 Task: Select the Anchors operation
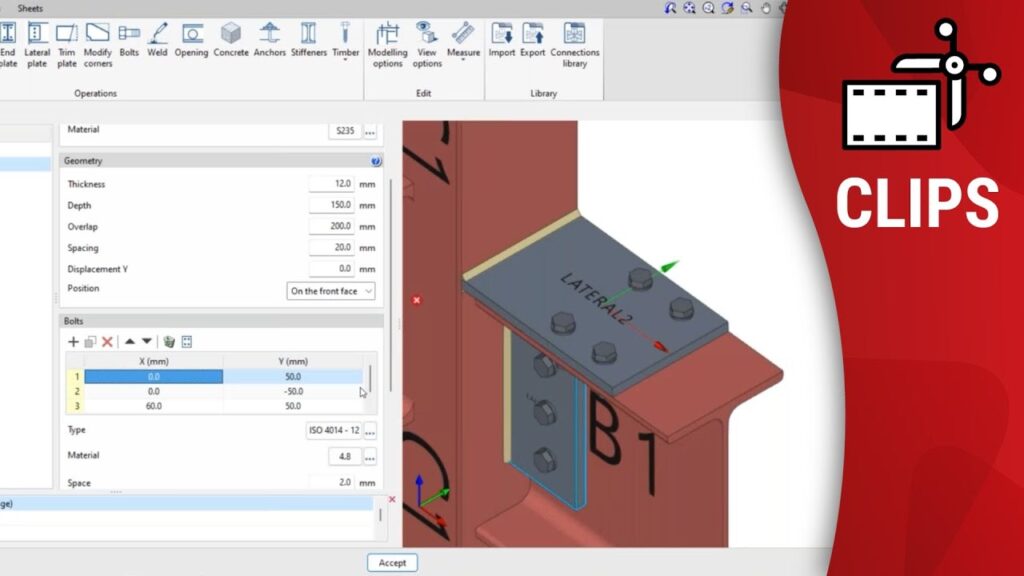pyautogui.click(x=270, y=39)
